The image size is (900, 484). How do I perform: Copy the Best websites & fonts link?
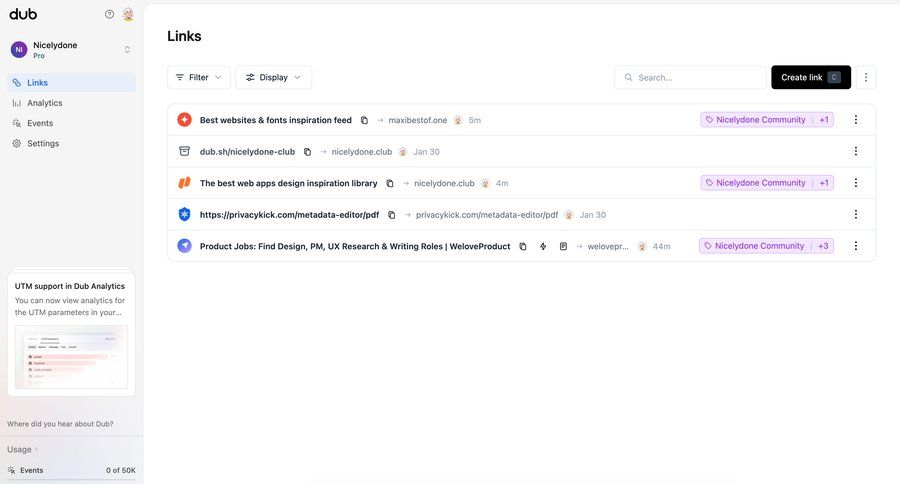364,120
